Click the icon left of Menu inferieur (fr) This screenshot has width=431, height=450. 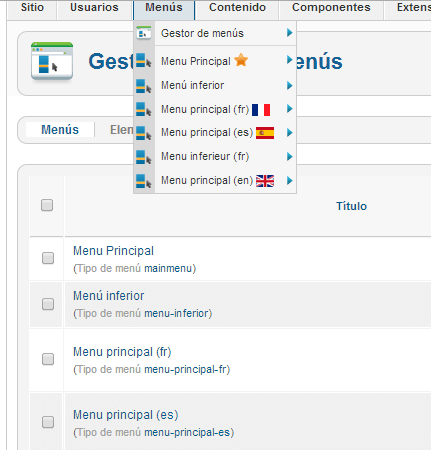144,157
